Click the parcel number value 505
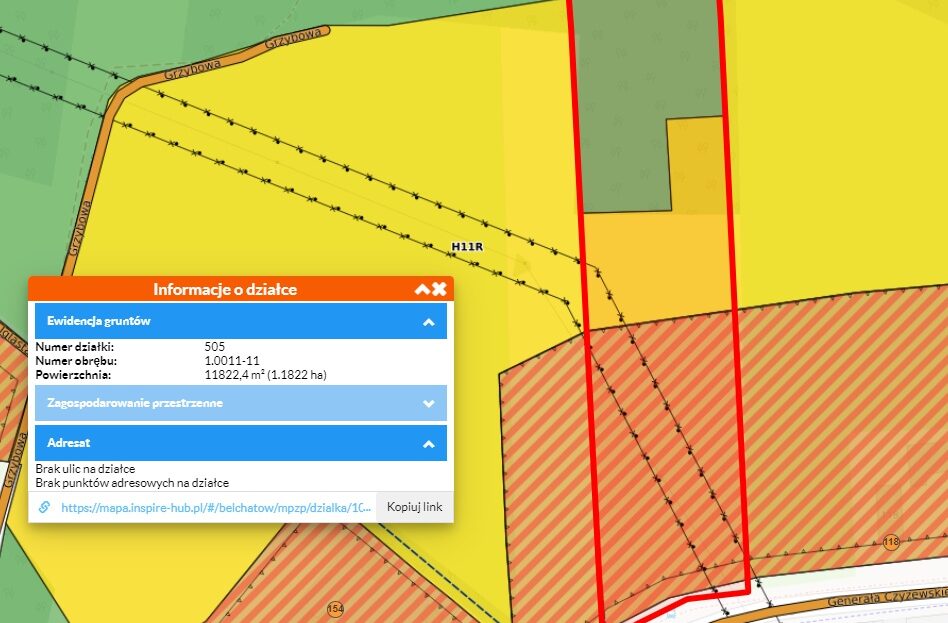The height and width of the screenshot is (623, 948). [213, 347]
